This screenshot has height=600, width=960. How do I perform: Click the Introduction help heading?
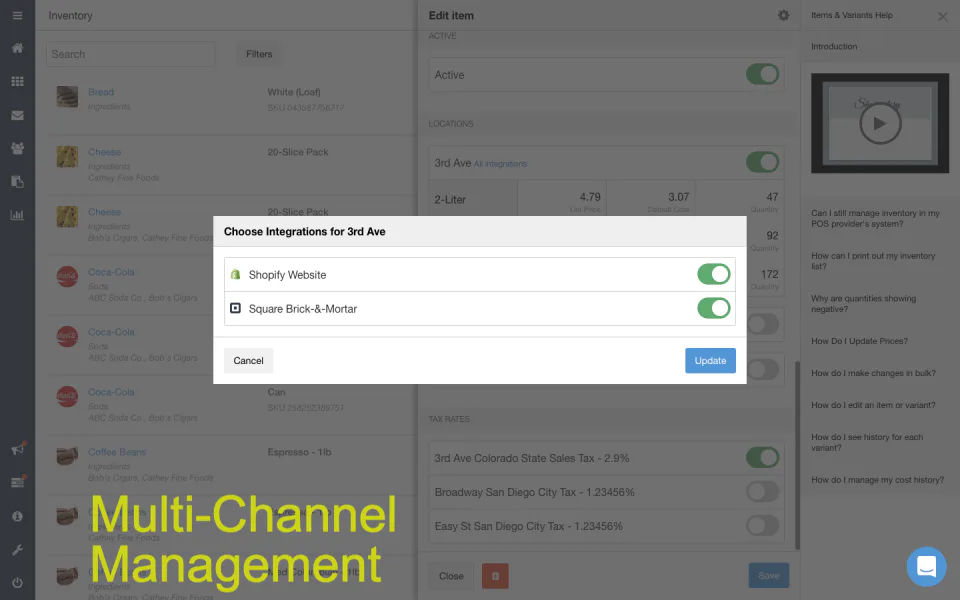point(834,47)
